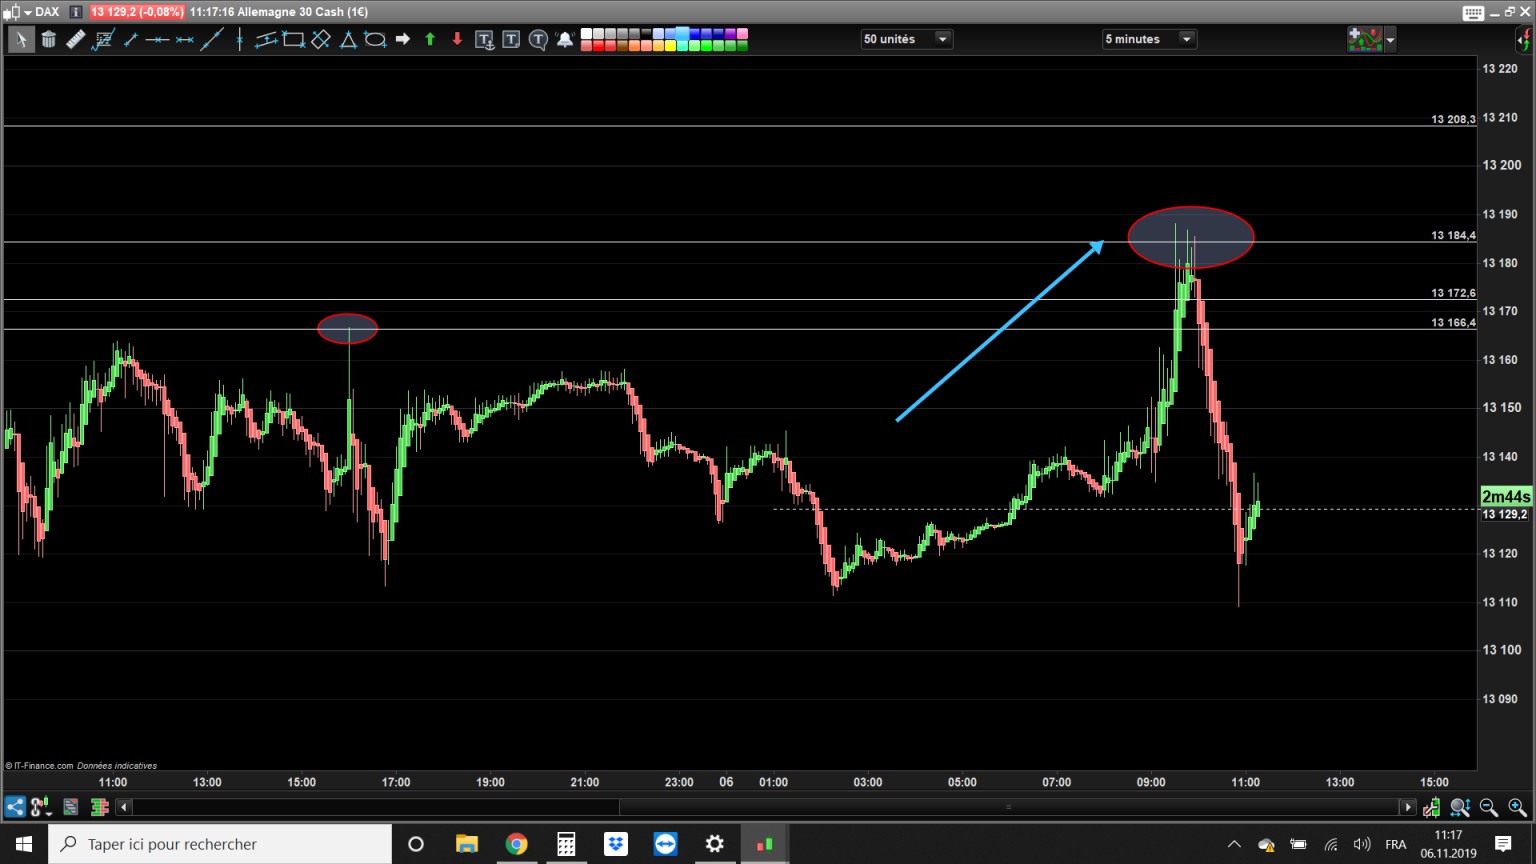1536x864 pixels.
Task: Open the on-screen keyboard icon
Action: pos(1473,12)
